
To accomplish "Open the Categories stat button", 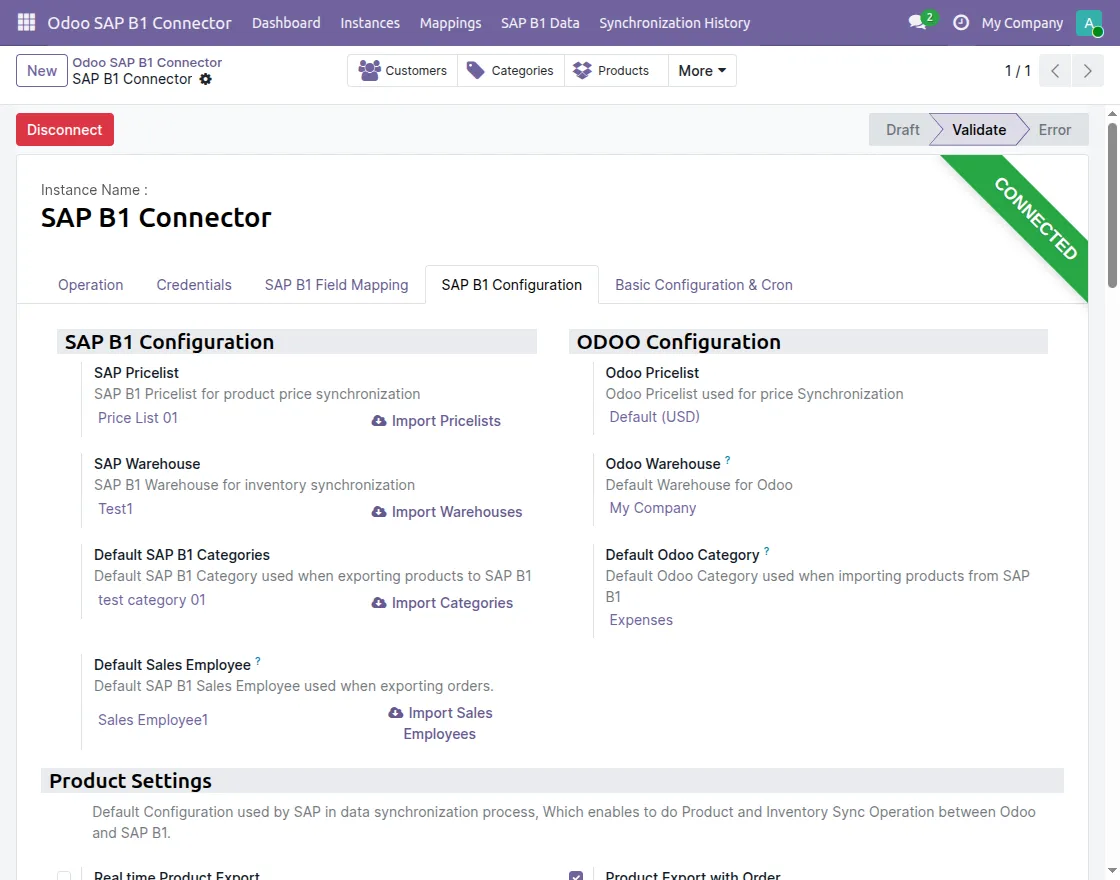I will (510, 71).
